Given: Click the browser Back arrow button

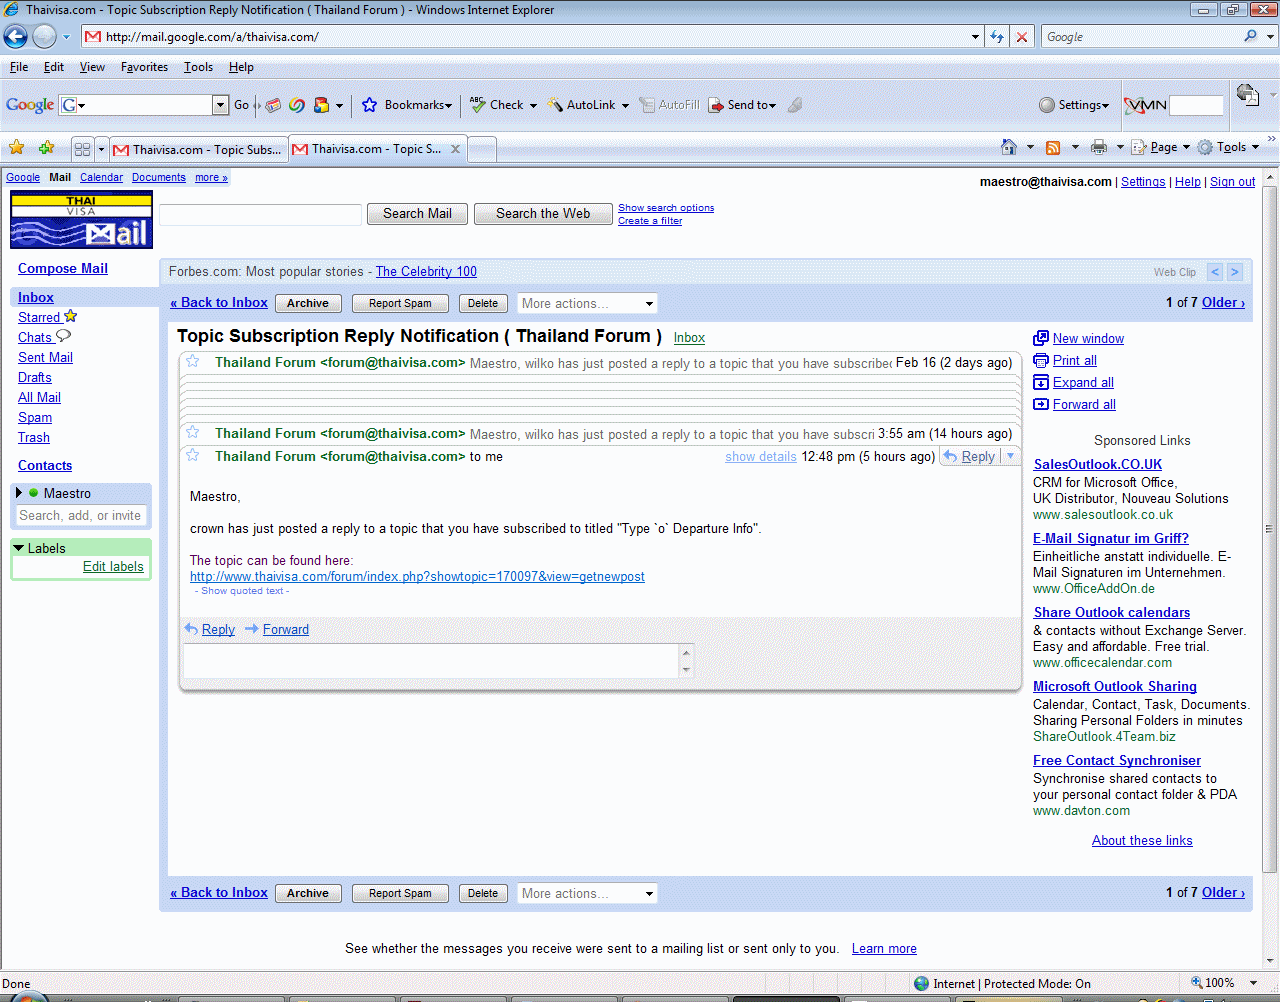Looking at the screenshot, I should click(x=15, y=37).
